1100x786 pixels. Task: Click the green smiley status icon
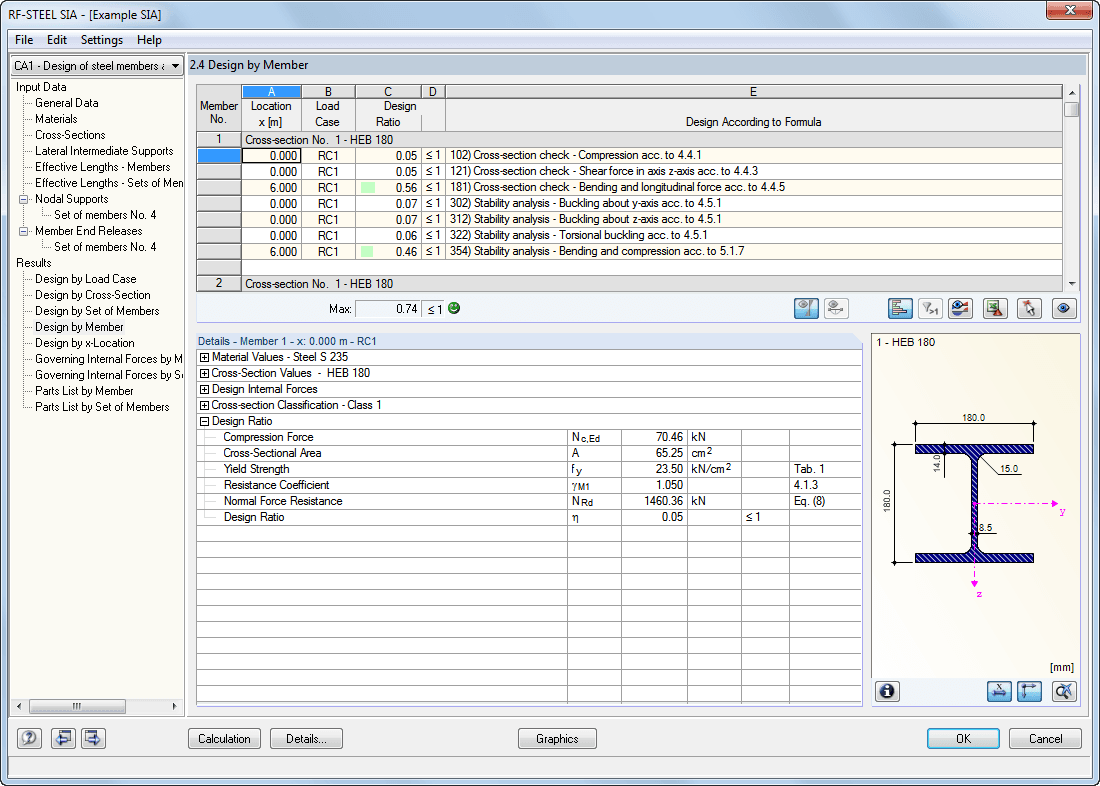(454, 308)
